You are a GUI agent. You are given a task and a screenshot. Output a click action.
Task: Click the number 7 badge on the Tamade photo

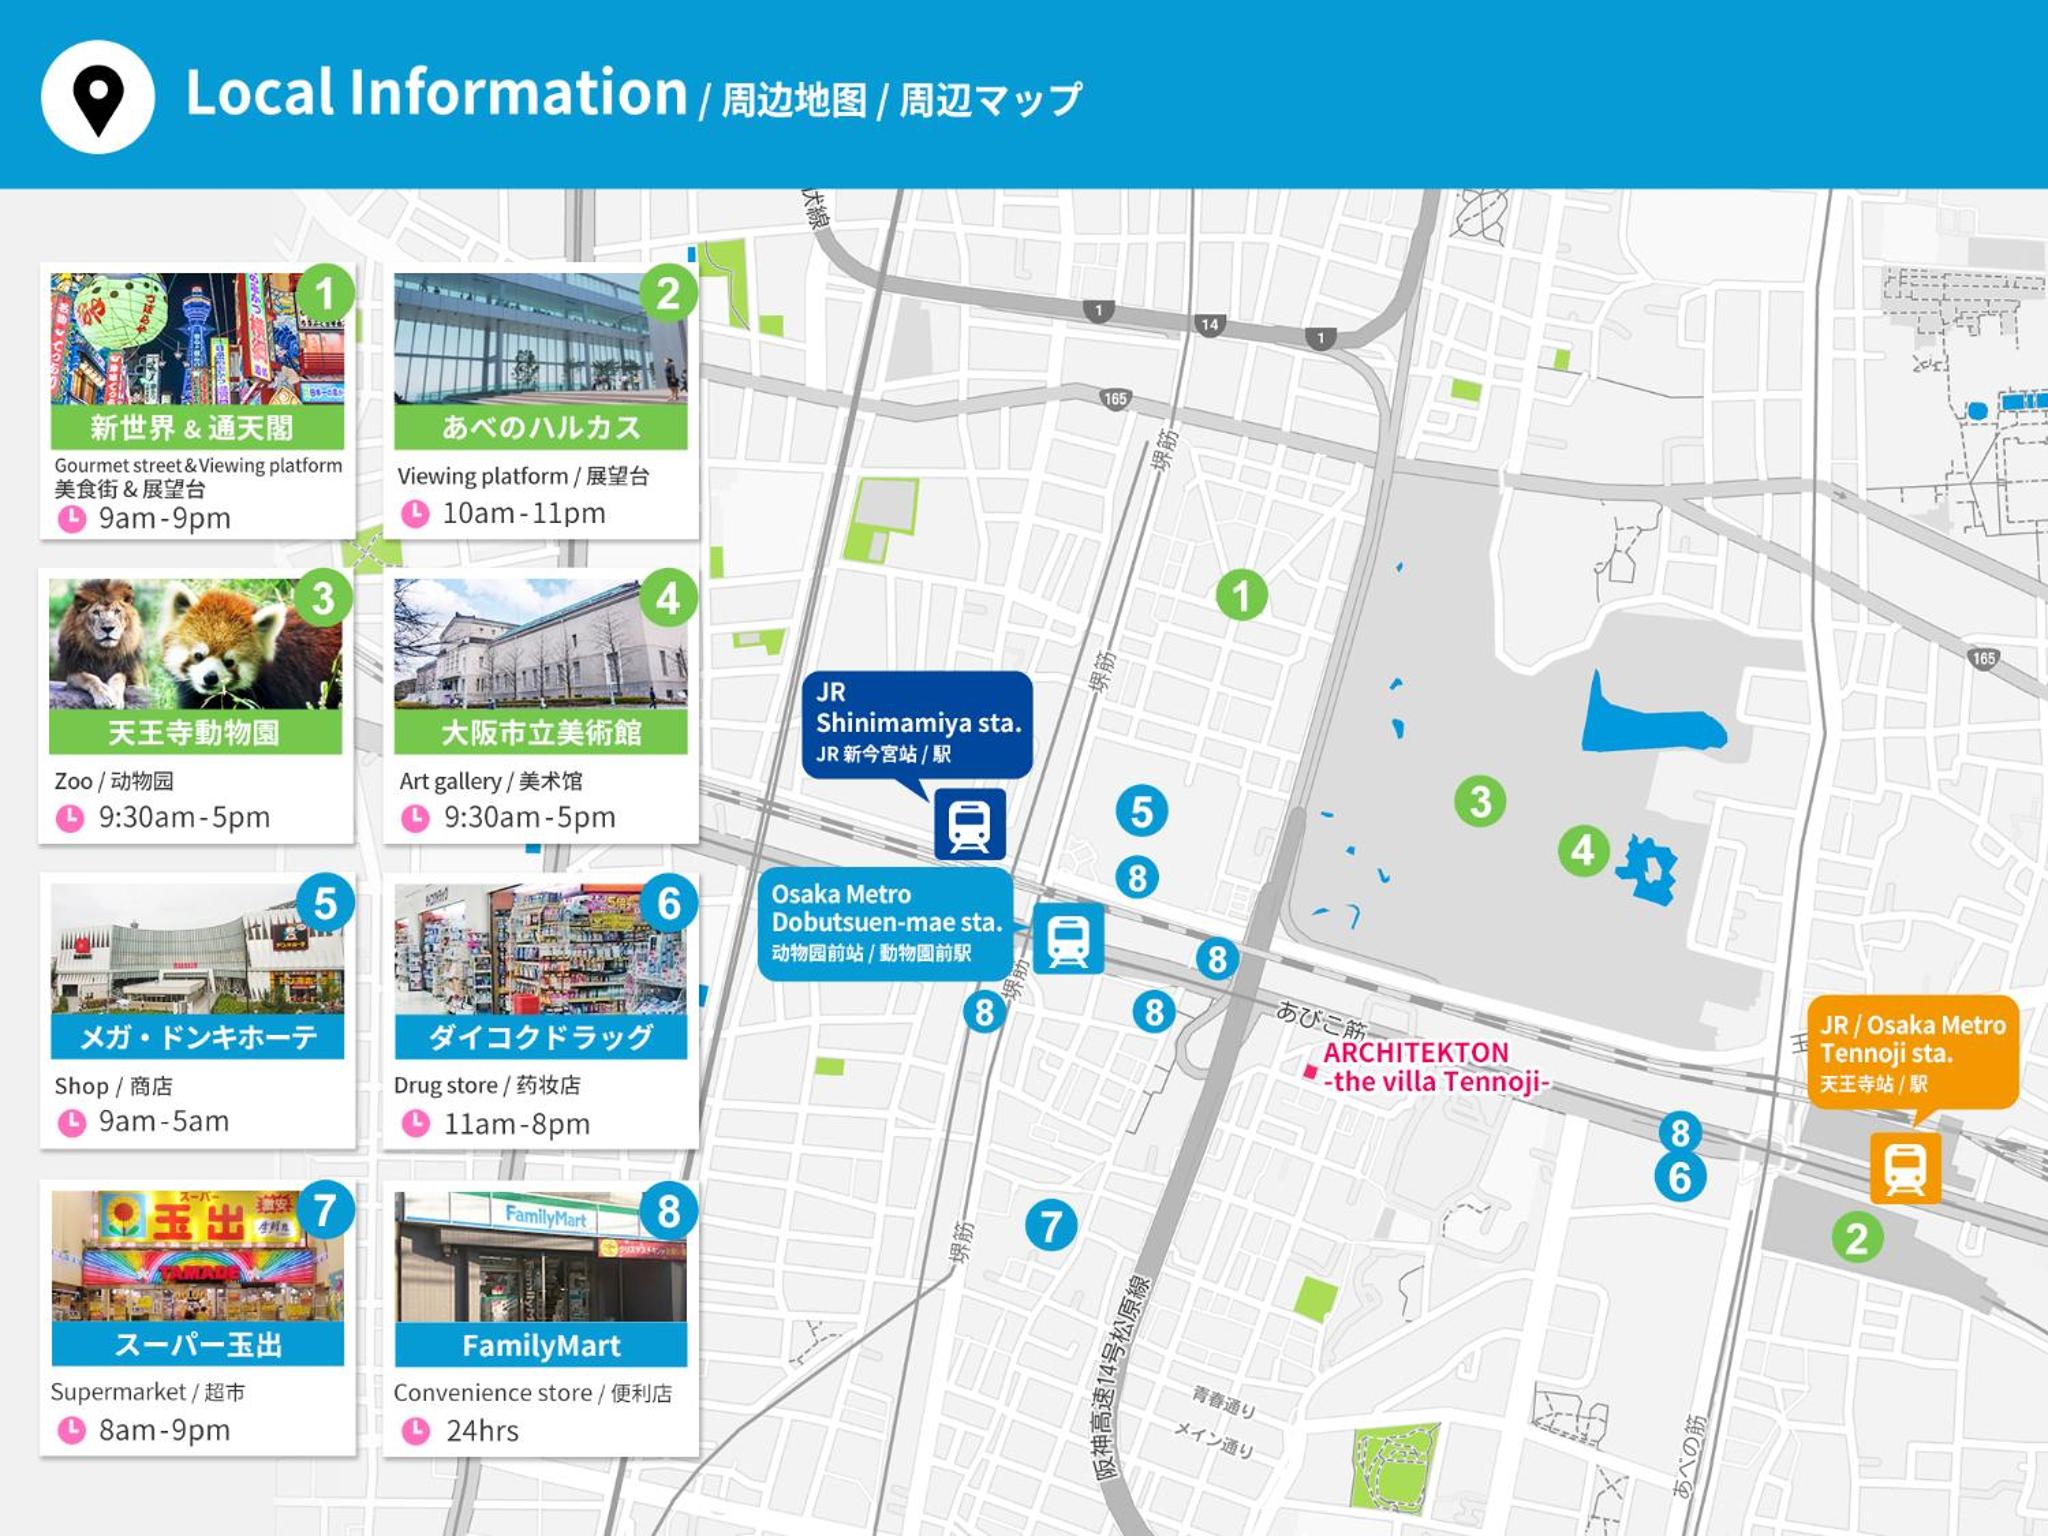pos(325,1210)
